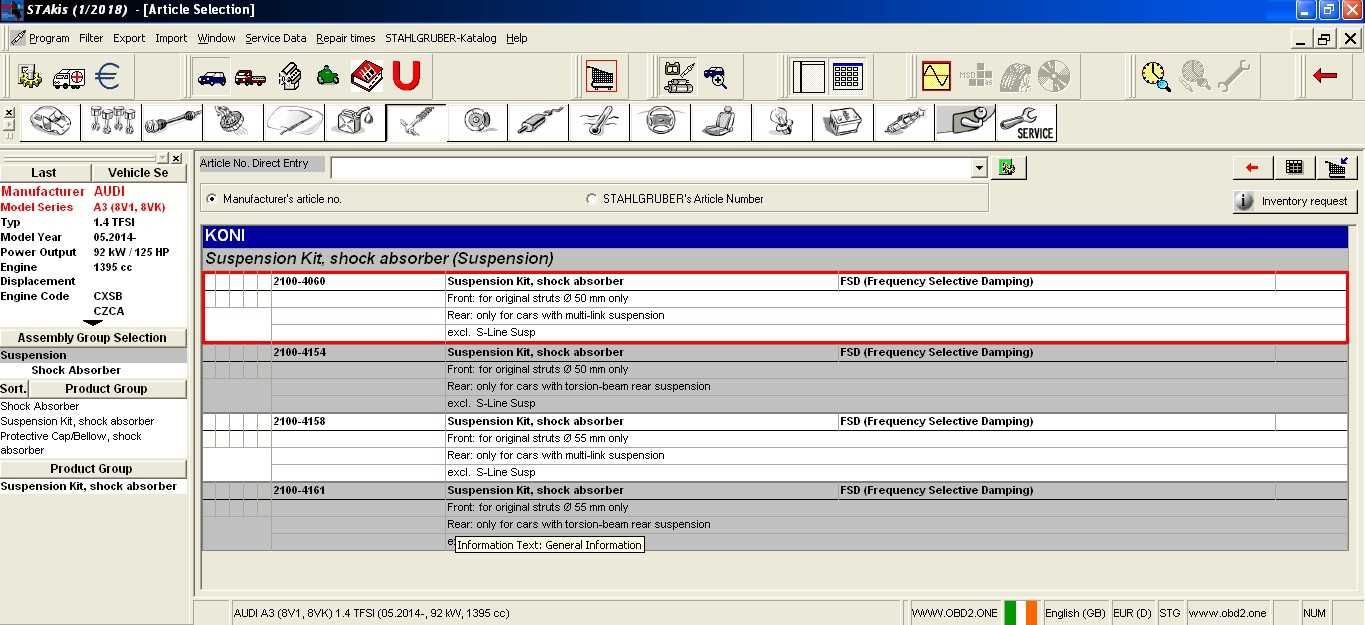
Task: Switch to the Vehicle Se tab
Action: pos(139,173)
